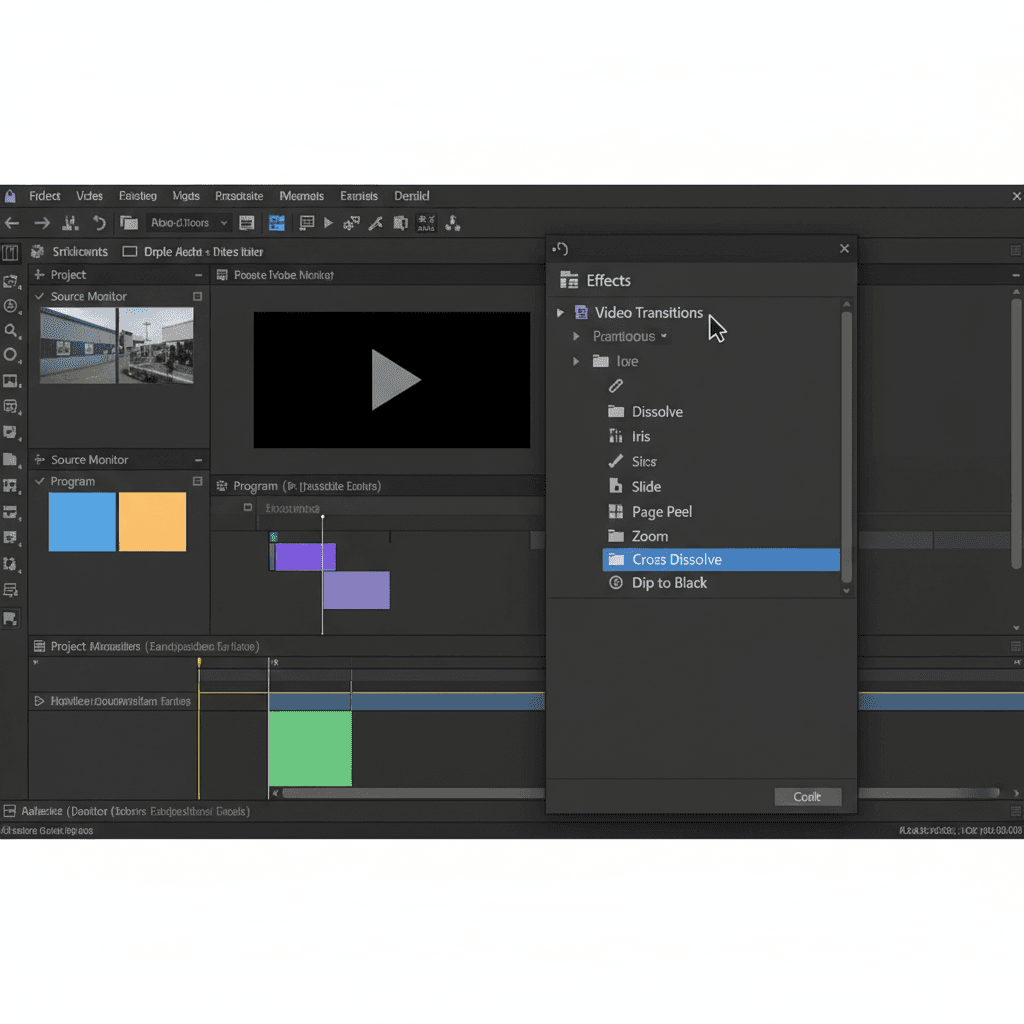
Task: Click the back navigation arrow in the toolbar
Action: click(12, 222)
